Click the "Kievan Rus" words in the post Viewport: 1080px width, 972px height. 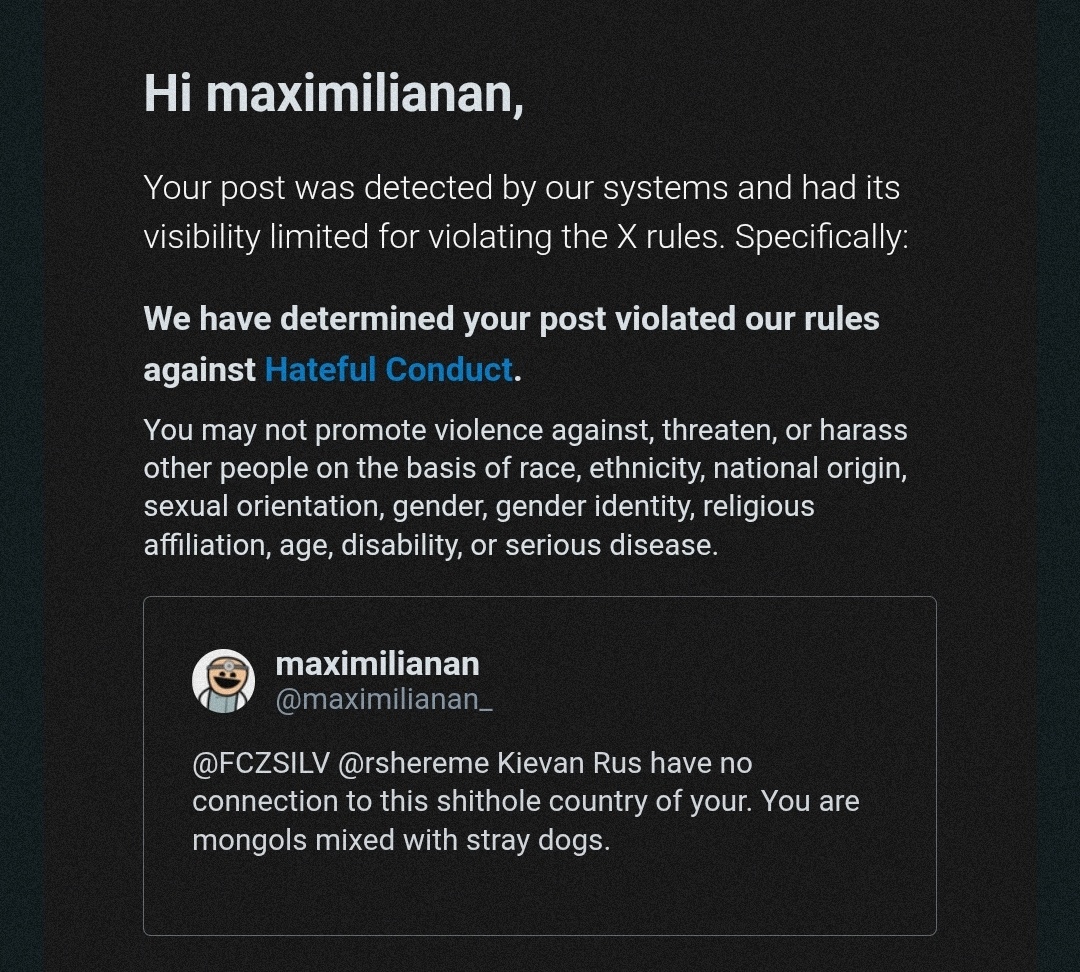(569, 764)
